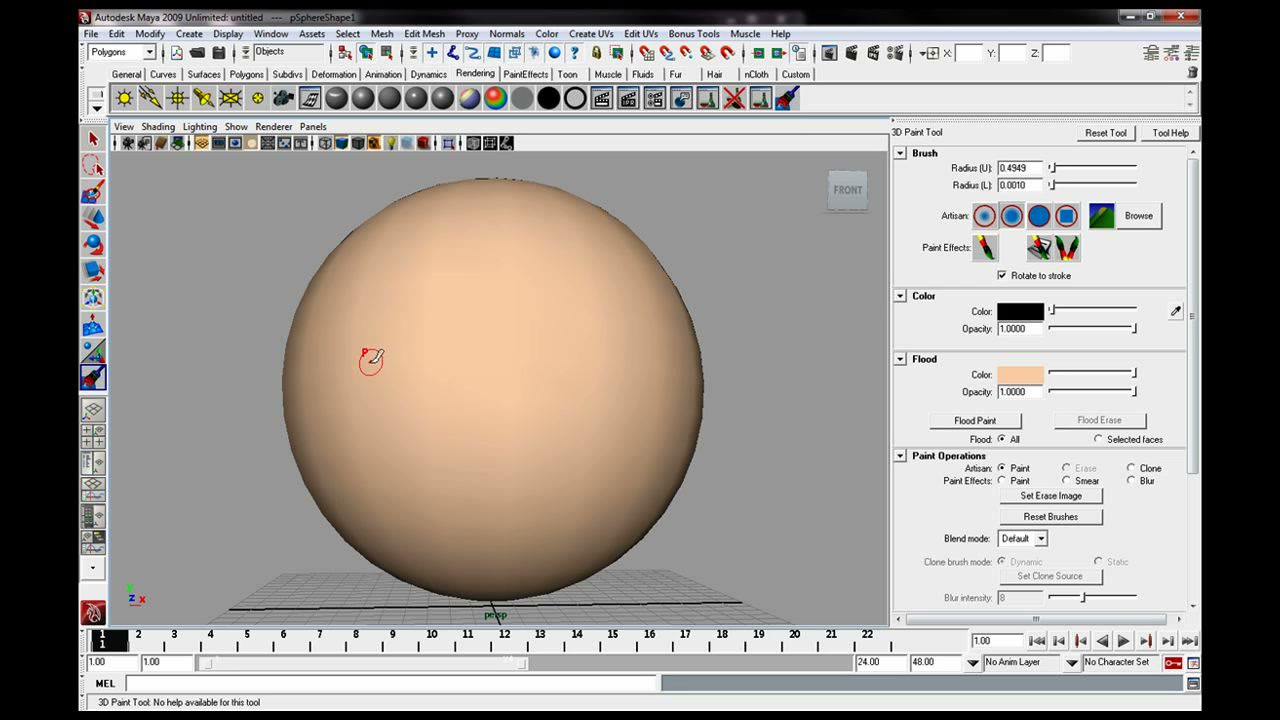Click the camera shelf icon

[x=283, y=98]
